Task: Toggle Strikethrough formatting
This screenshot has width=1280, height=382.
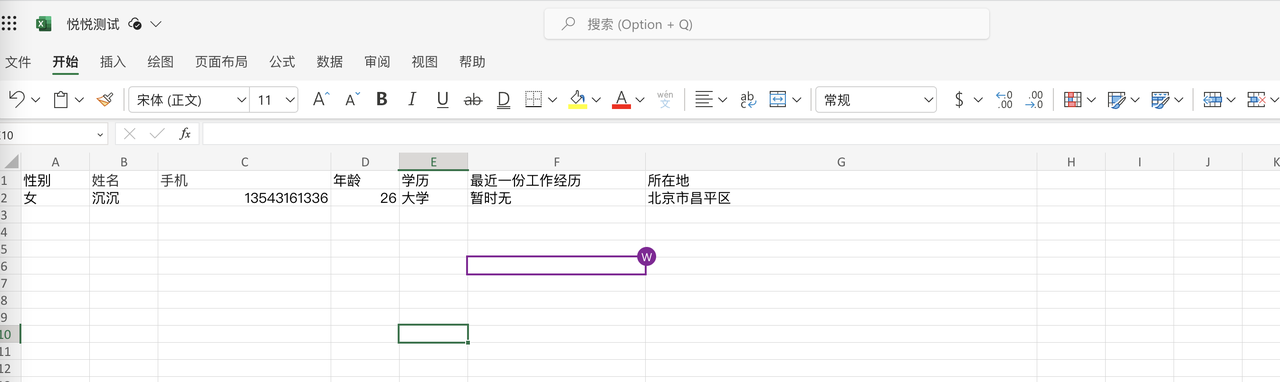Action: tap(473, 99)
